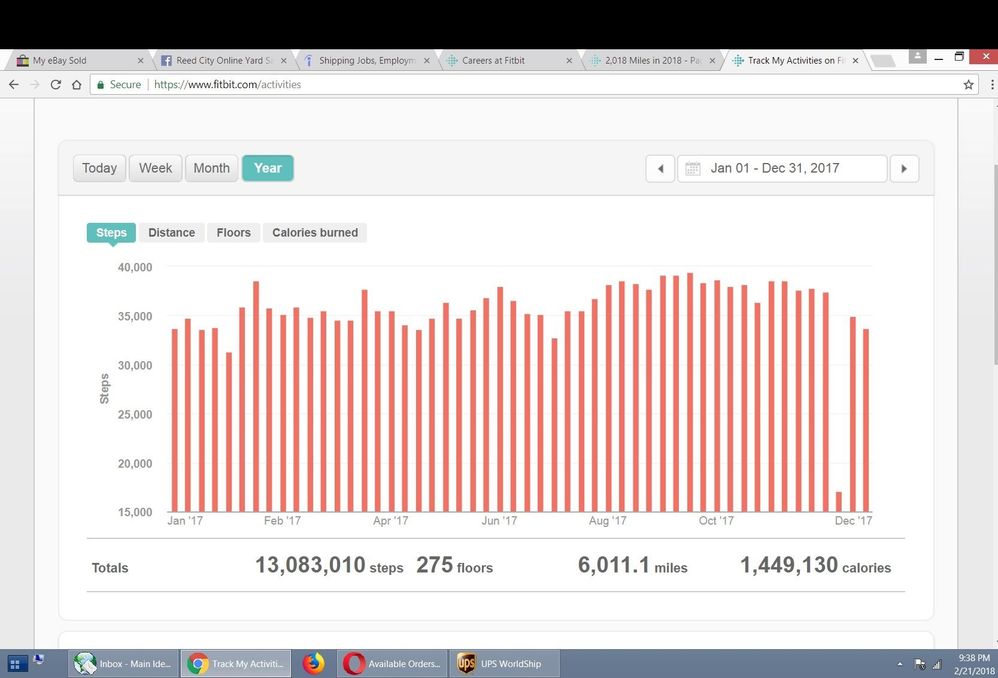Select the Month view button
The height and width of the screenshot is (678, 998).
pos(211,168)
